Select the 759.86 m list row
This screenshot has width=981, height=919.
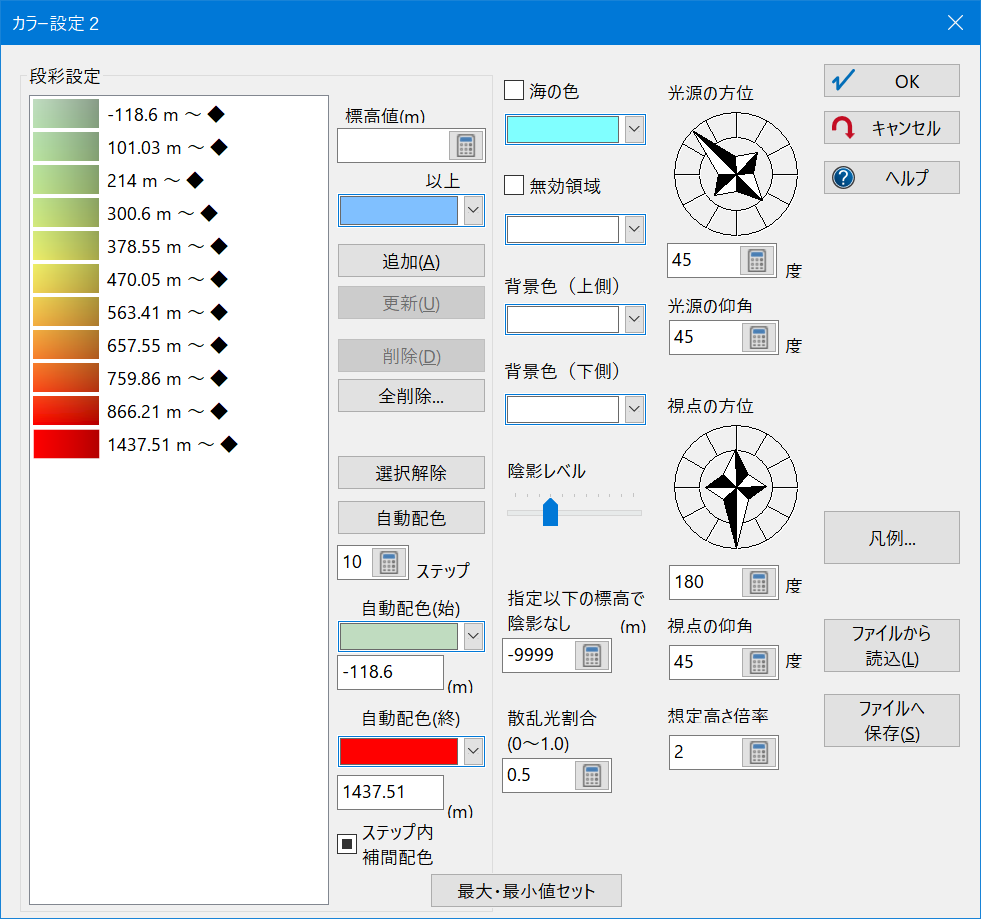[179, 378]
